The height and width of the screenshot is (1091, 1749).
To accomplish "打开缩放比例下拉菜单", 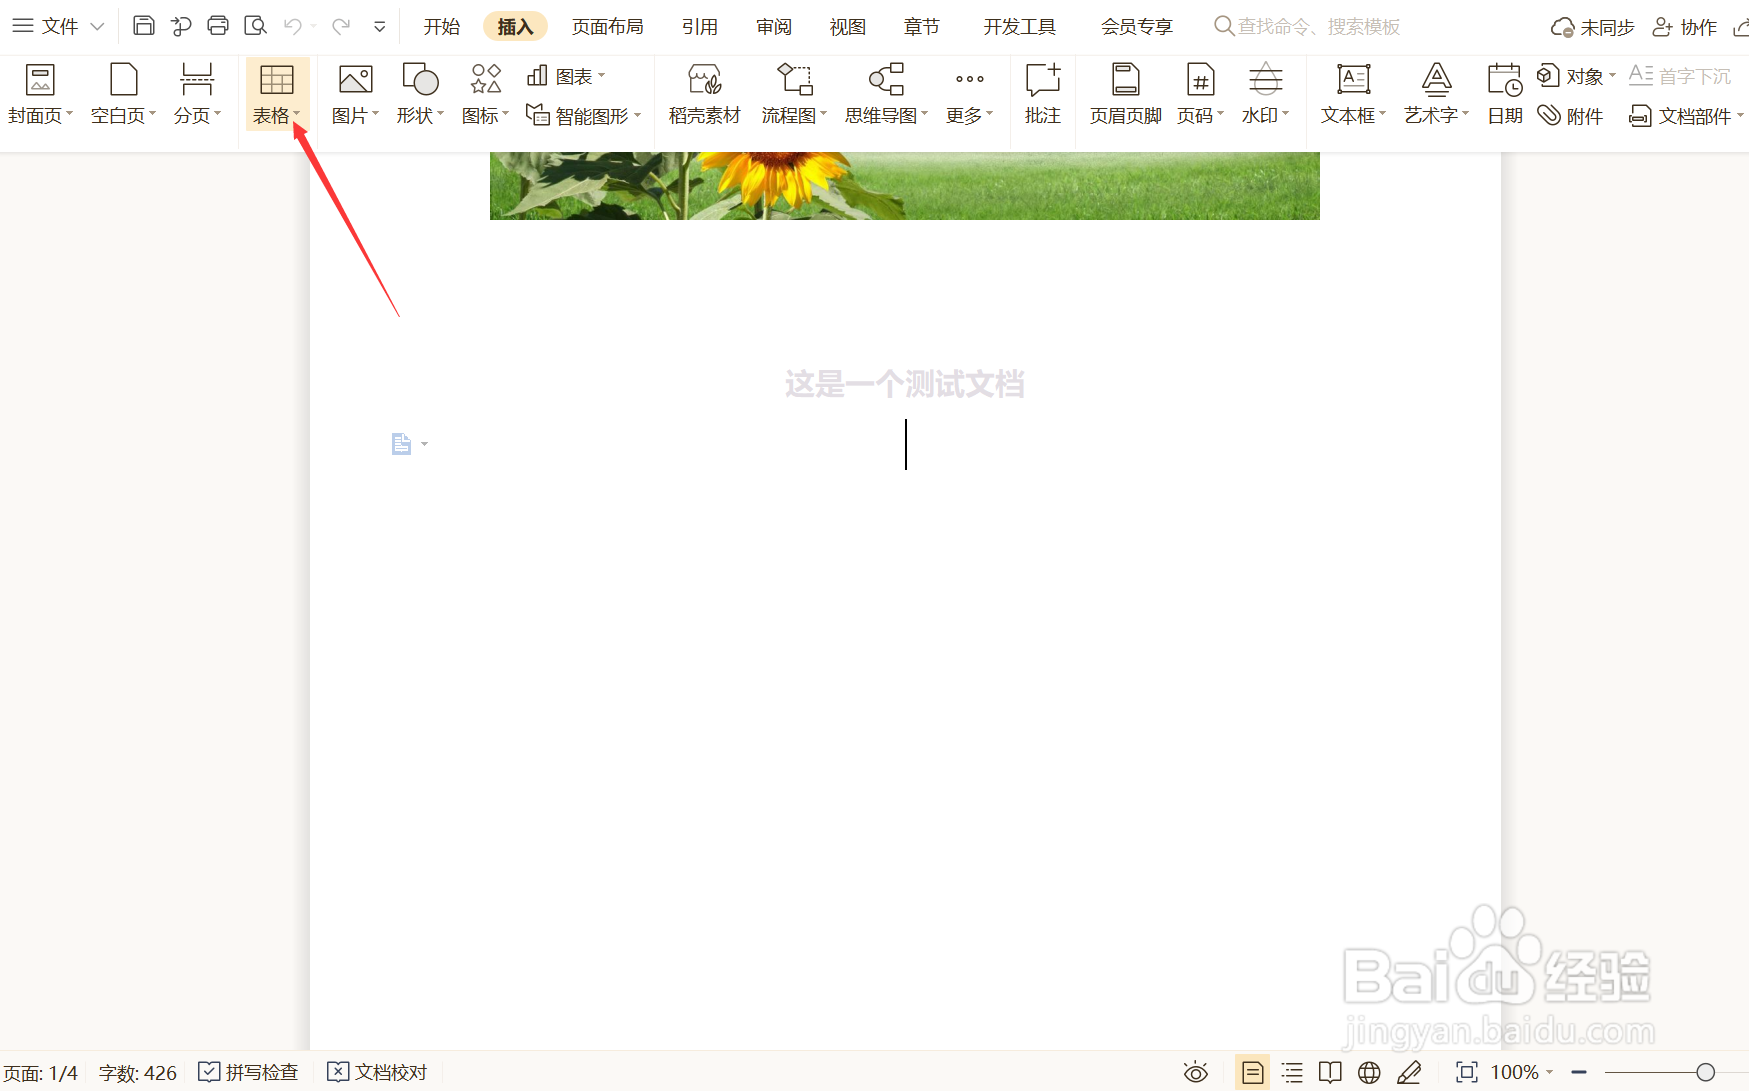I will coord(1552,1071).
